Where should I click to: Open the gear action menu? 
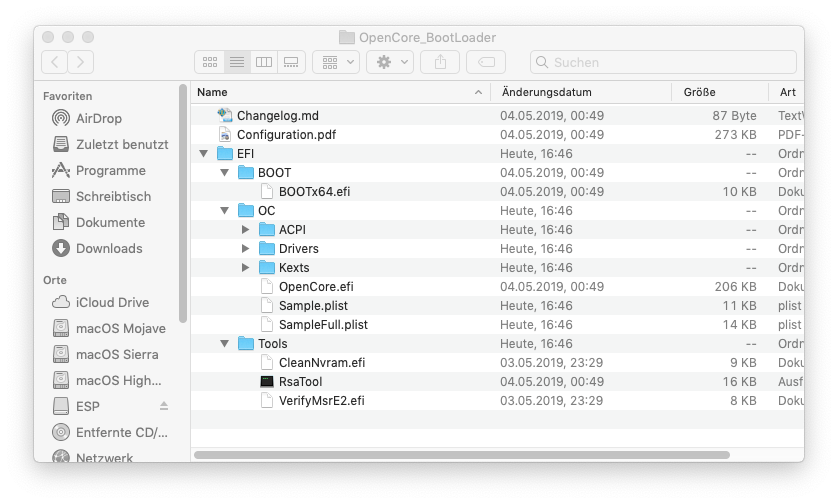pos(390,62)
